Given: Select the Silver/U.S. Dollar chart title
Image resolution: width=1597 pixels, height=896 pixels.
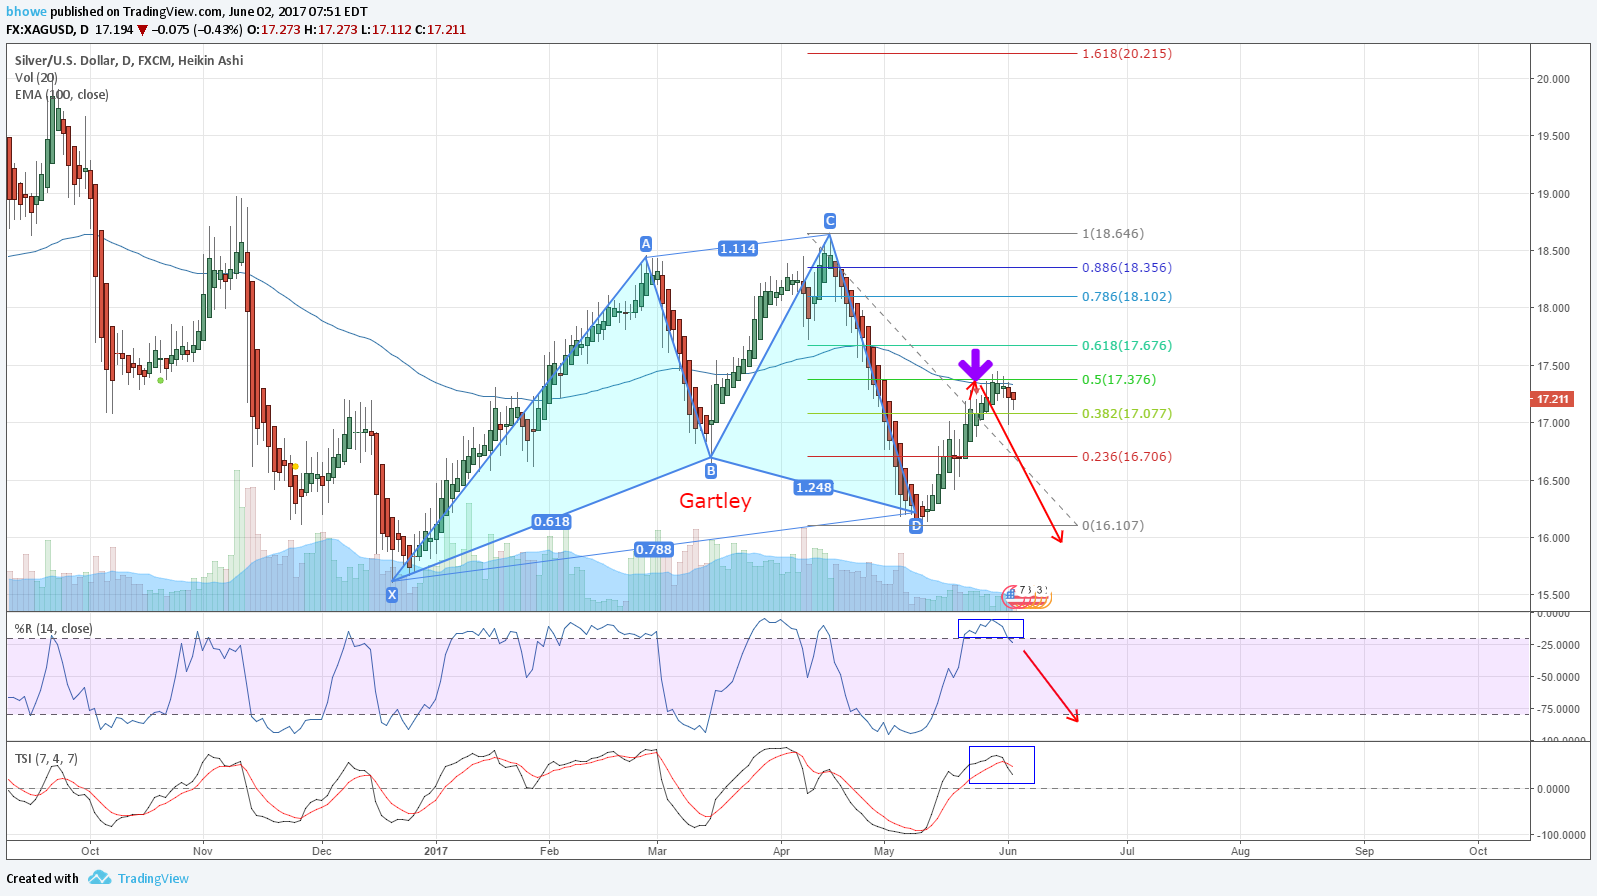Looking at the screenshot, I should click(129, 60).
